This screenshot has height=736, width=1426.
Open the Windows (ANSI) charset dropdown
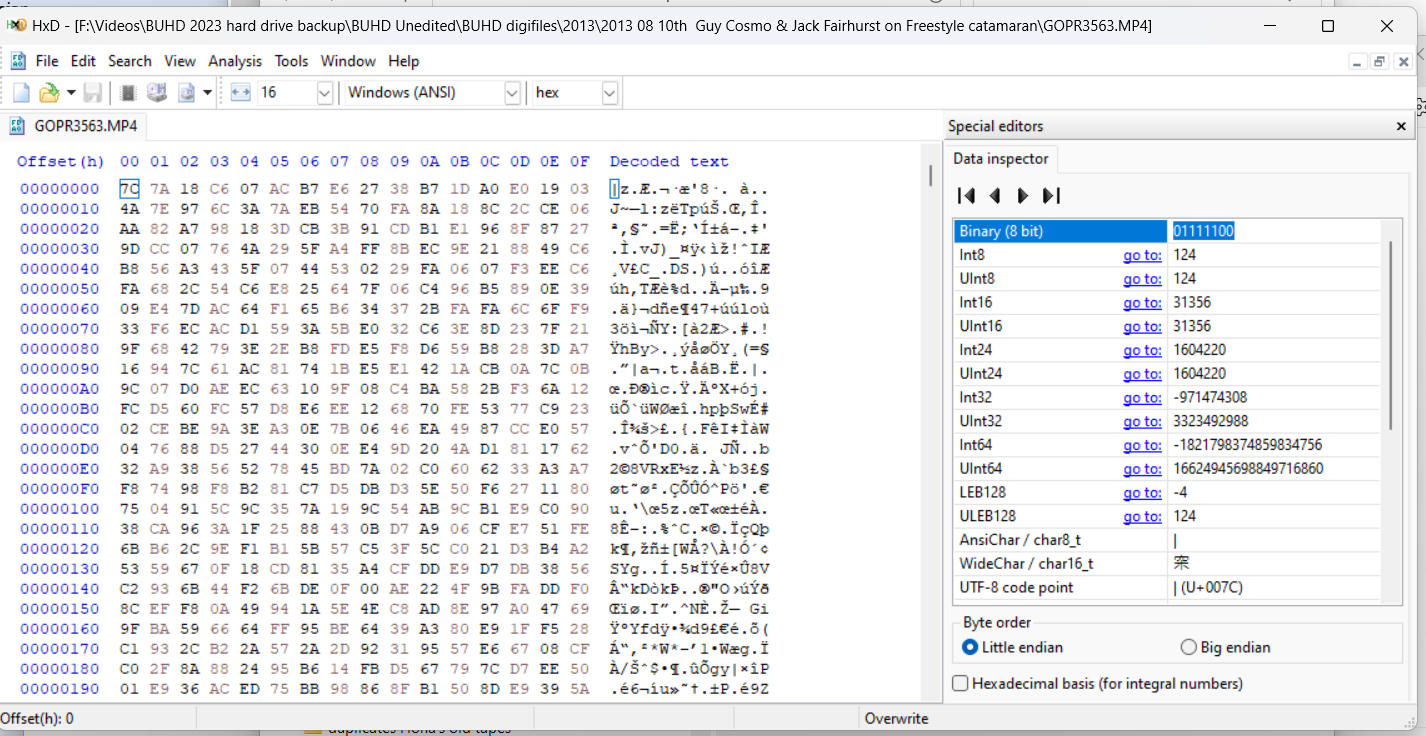433,93
